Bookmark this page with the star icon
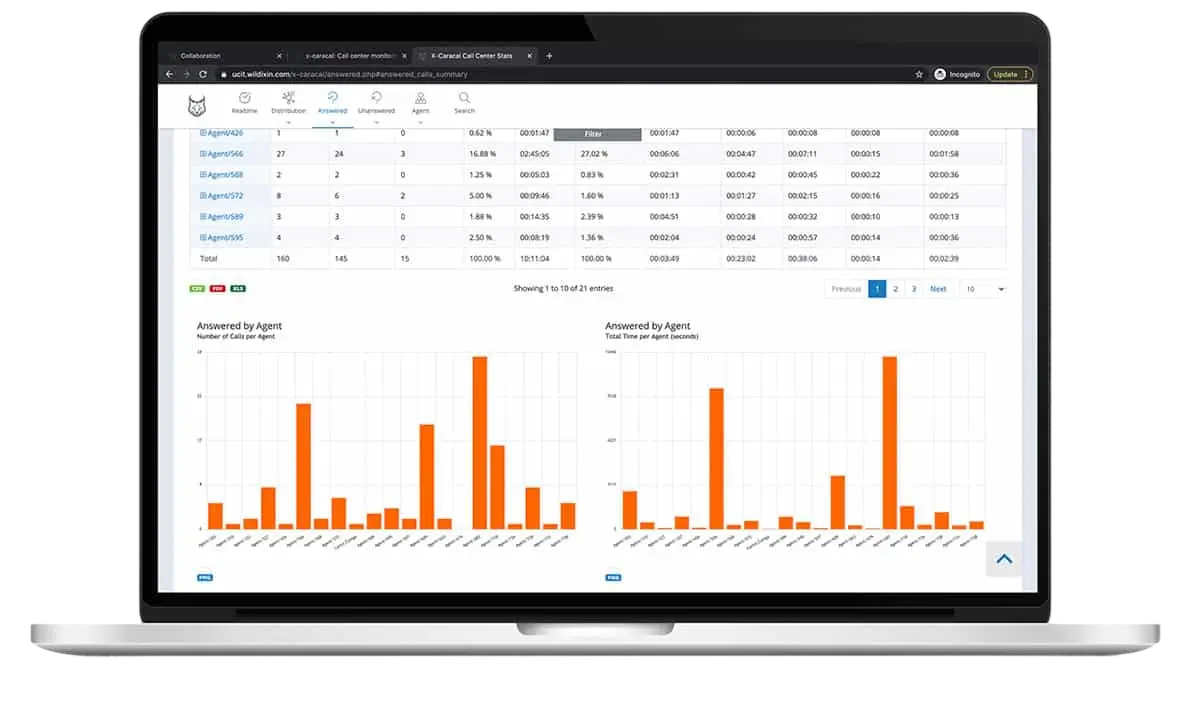This screenshot has height=712, width=1200. tap(919, 74)
